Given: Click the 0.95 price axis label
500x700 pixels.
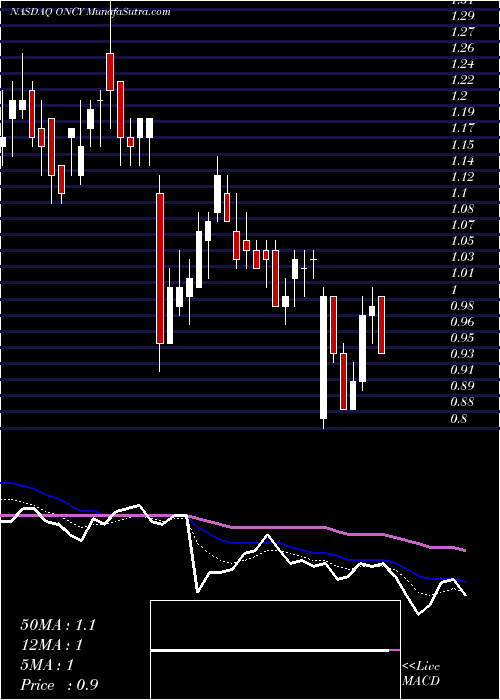Looking at the screenshot, I should 462,338.
